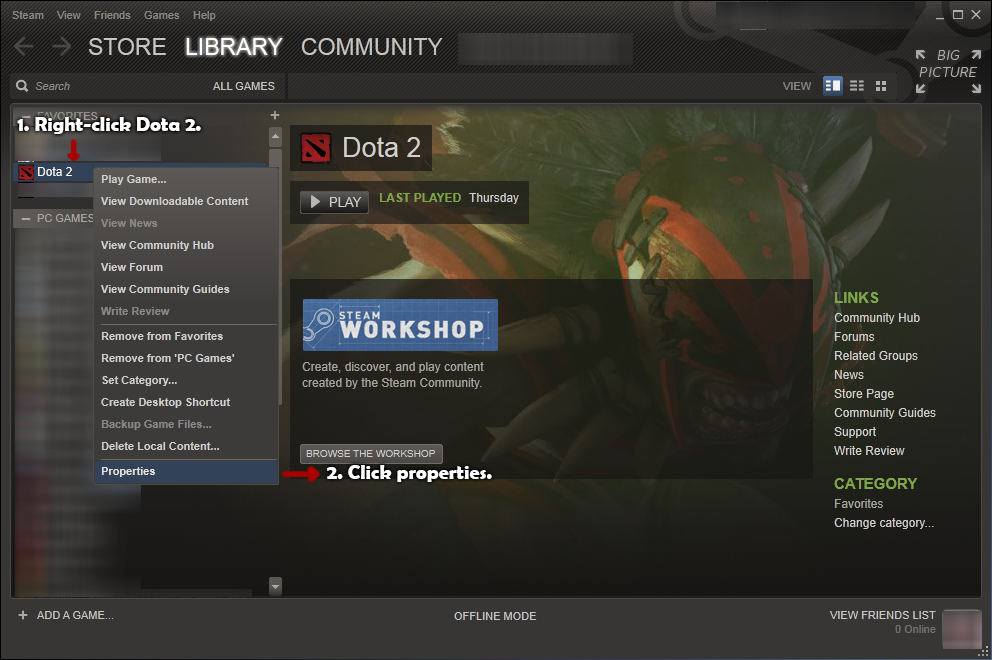Open Support link
This screenshot has height=660, width=992.
[855, 432]
